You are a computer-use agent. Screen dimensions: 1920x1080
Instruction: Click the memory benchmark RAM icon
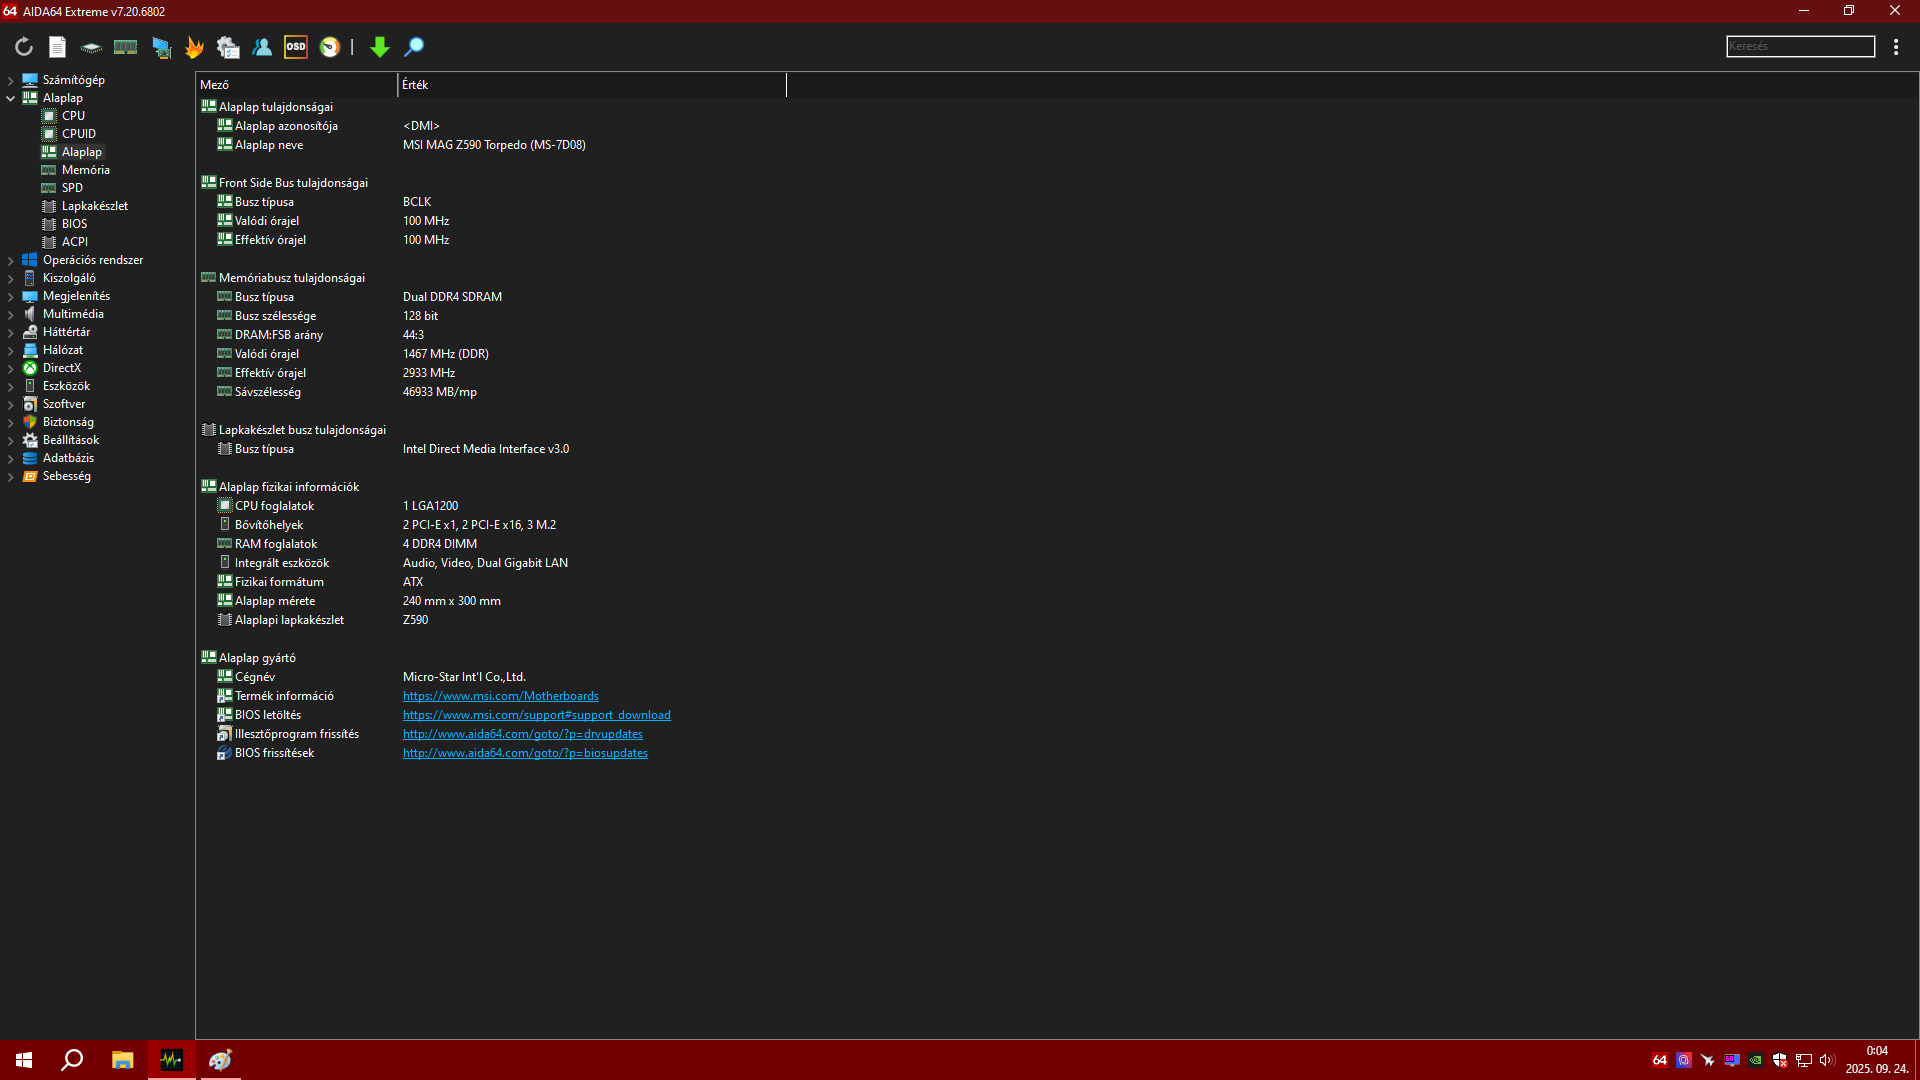[125, 47]
